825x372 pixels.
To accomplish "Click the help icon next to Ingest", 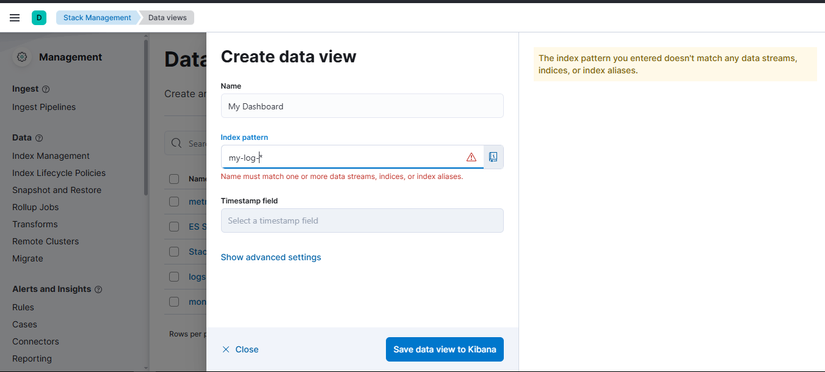I will (46, 89).
